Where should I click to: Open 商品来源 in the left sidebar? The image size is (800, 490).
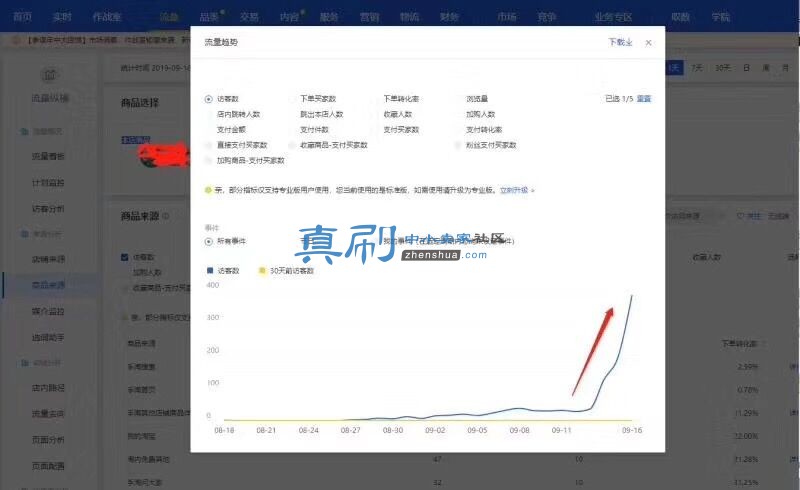click(48, 285)
